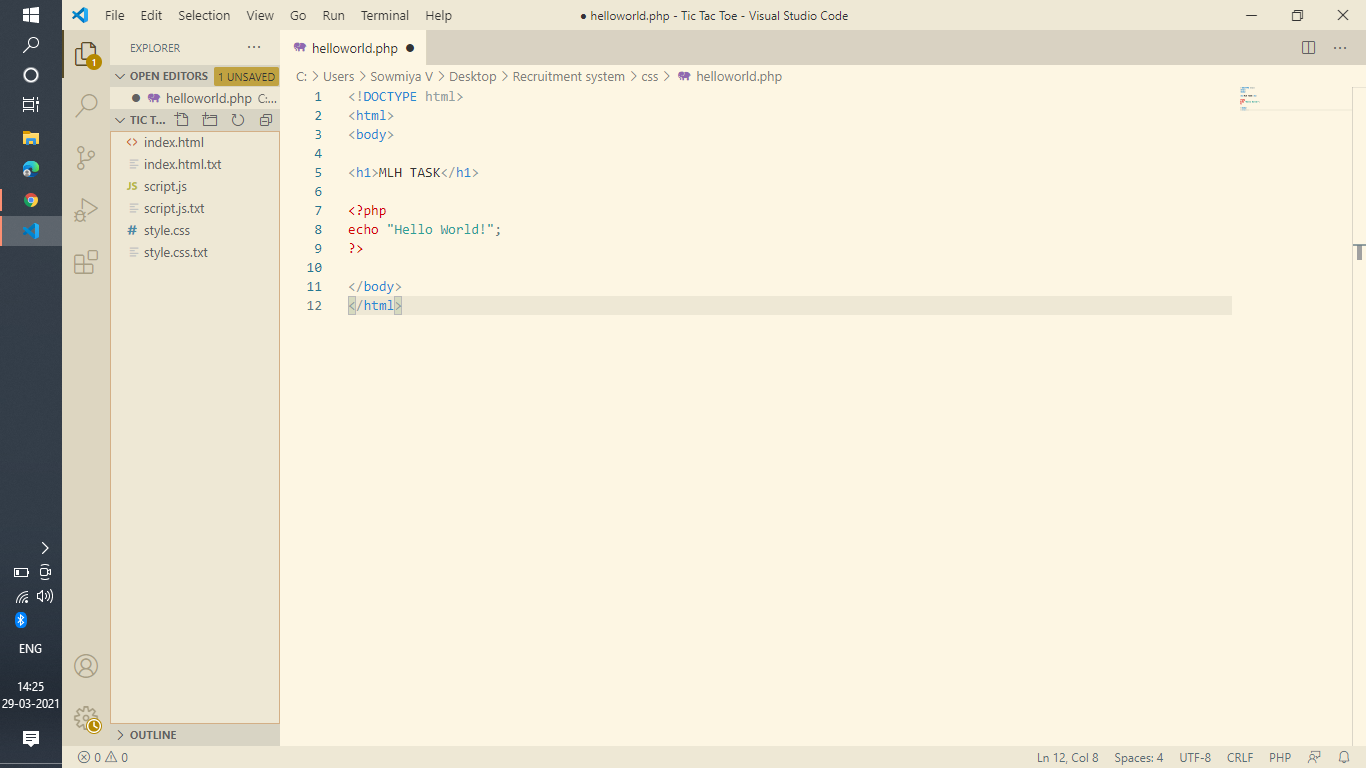Select helloworld.php under Open Editors
1366x768 pixels.
point(195,98)
